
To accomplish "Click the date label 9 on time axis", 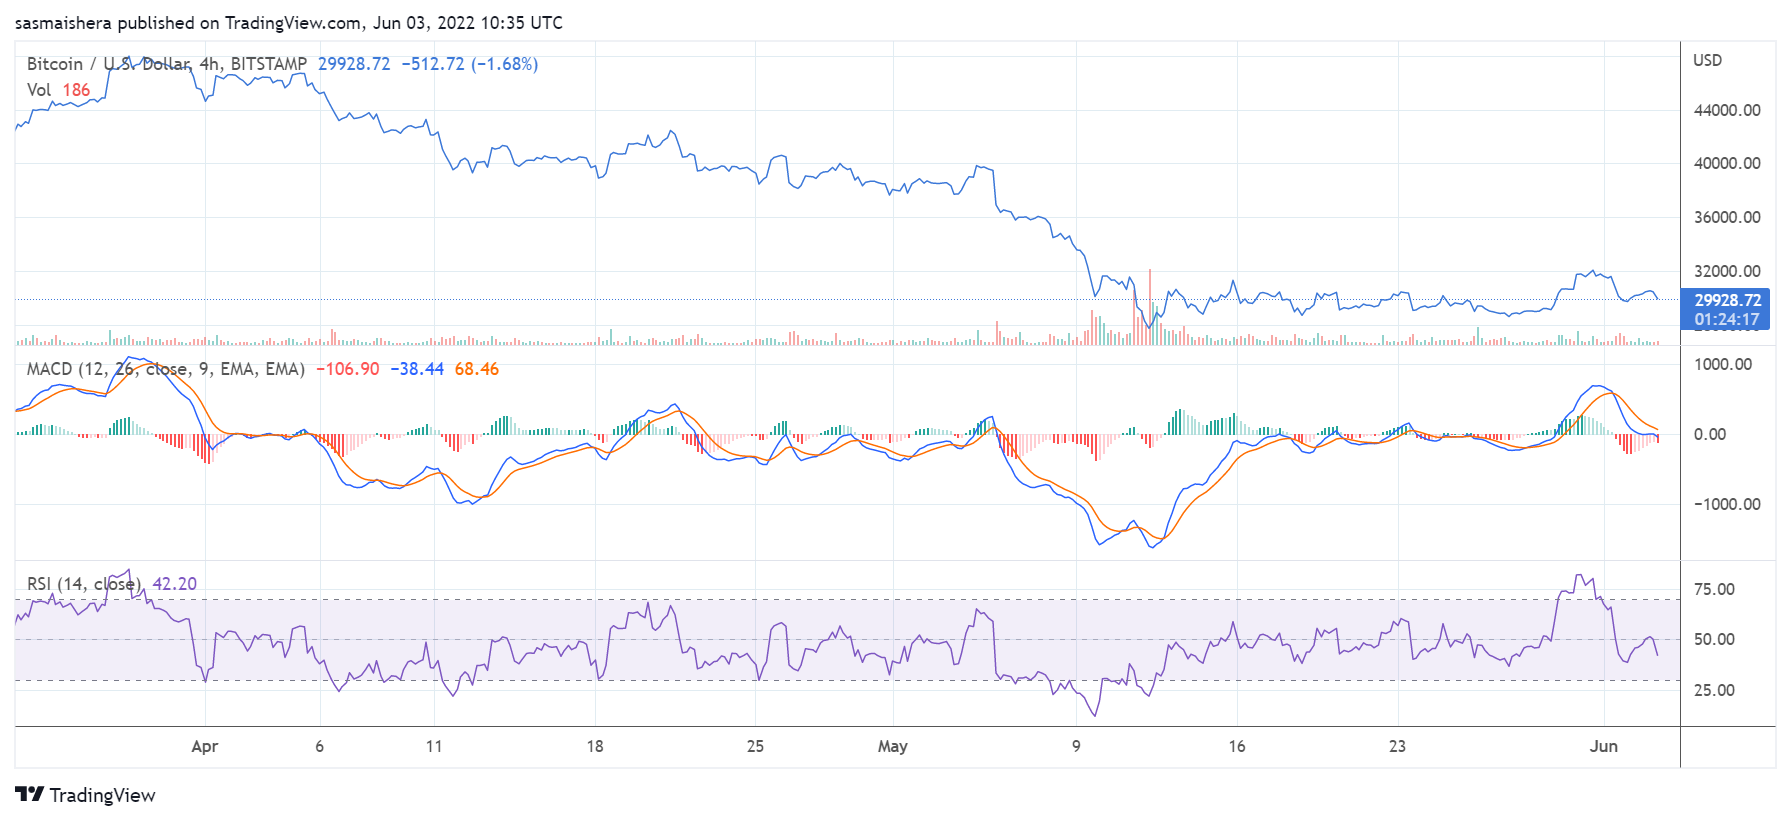I will click(1076, 746).
